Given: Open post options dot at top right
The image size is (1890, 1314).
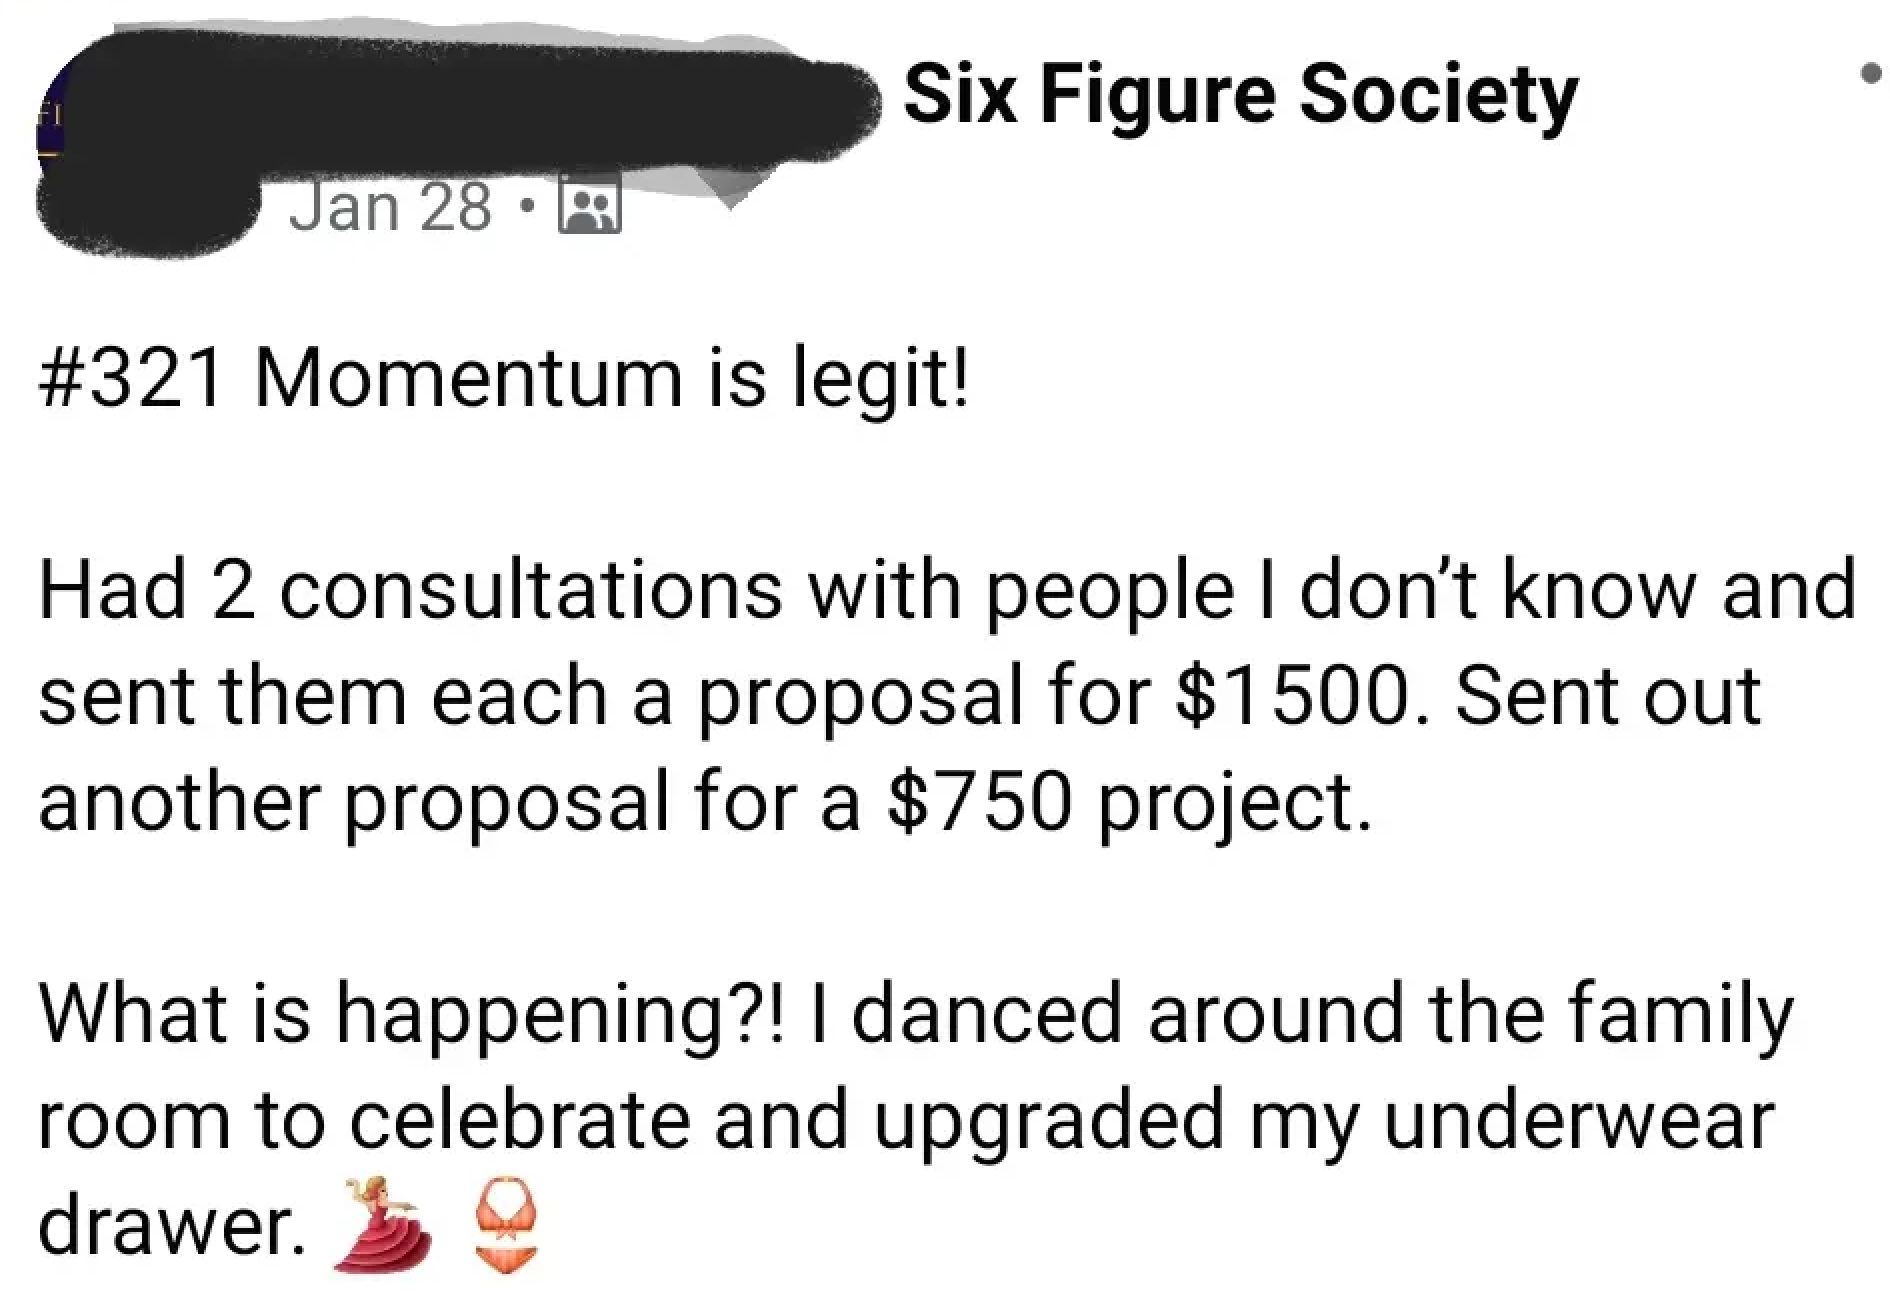Looking at the screenshot, I should pyautogui.click(x=1871, y=73).
